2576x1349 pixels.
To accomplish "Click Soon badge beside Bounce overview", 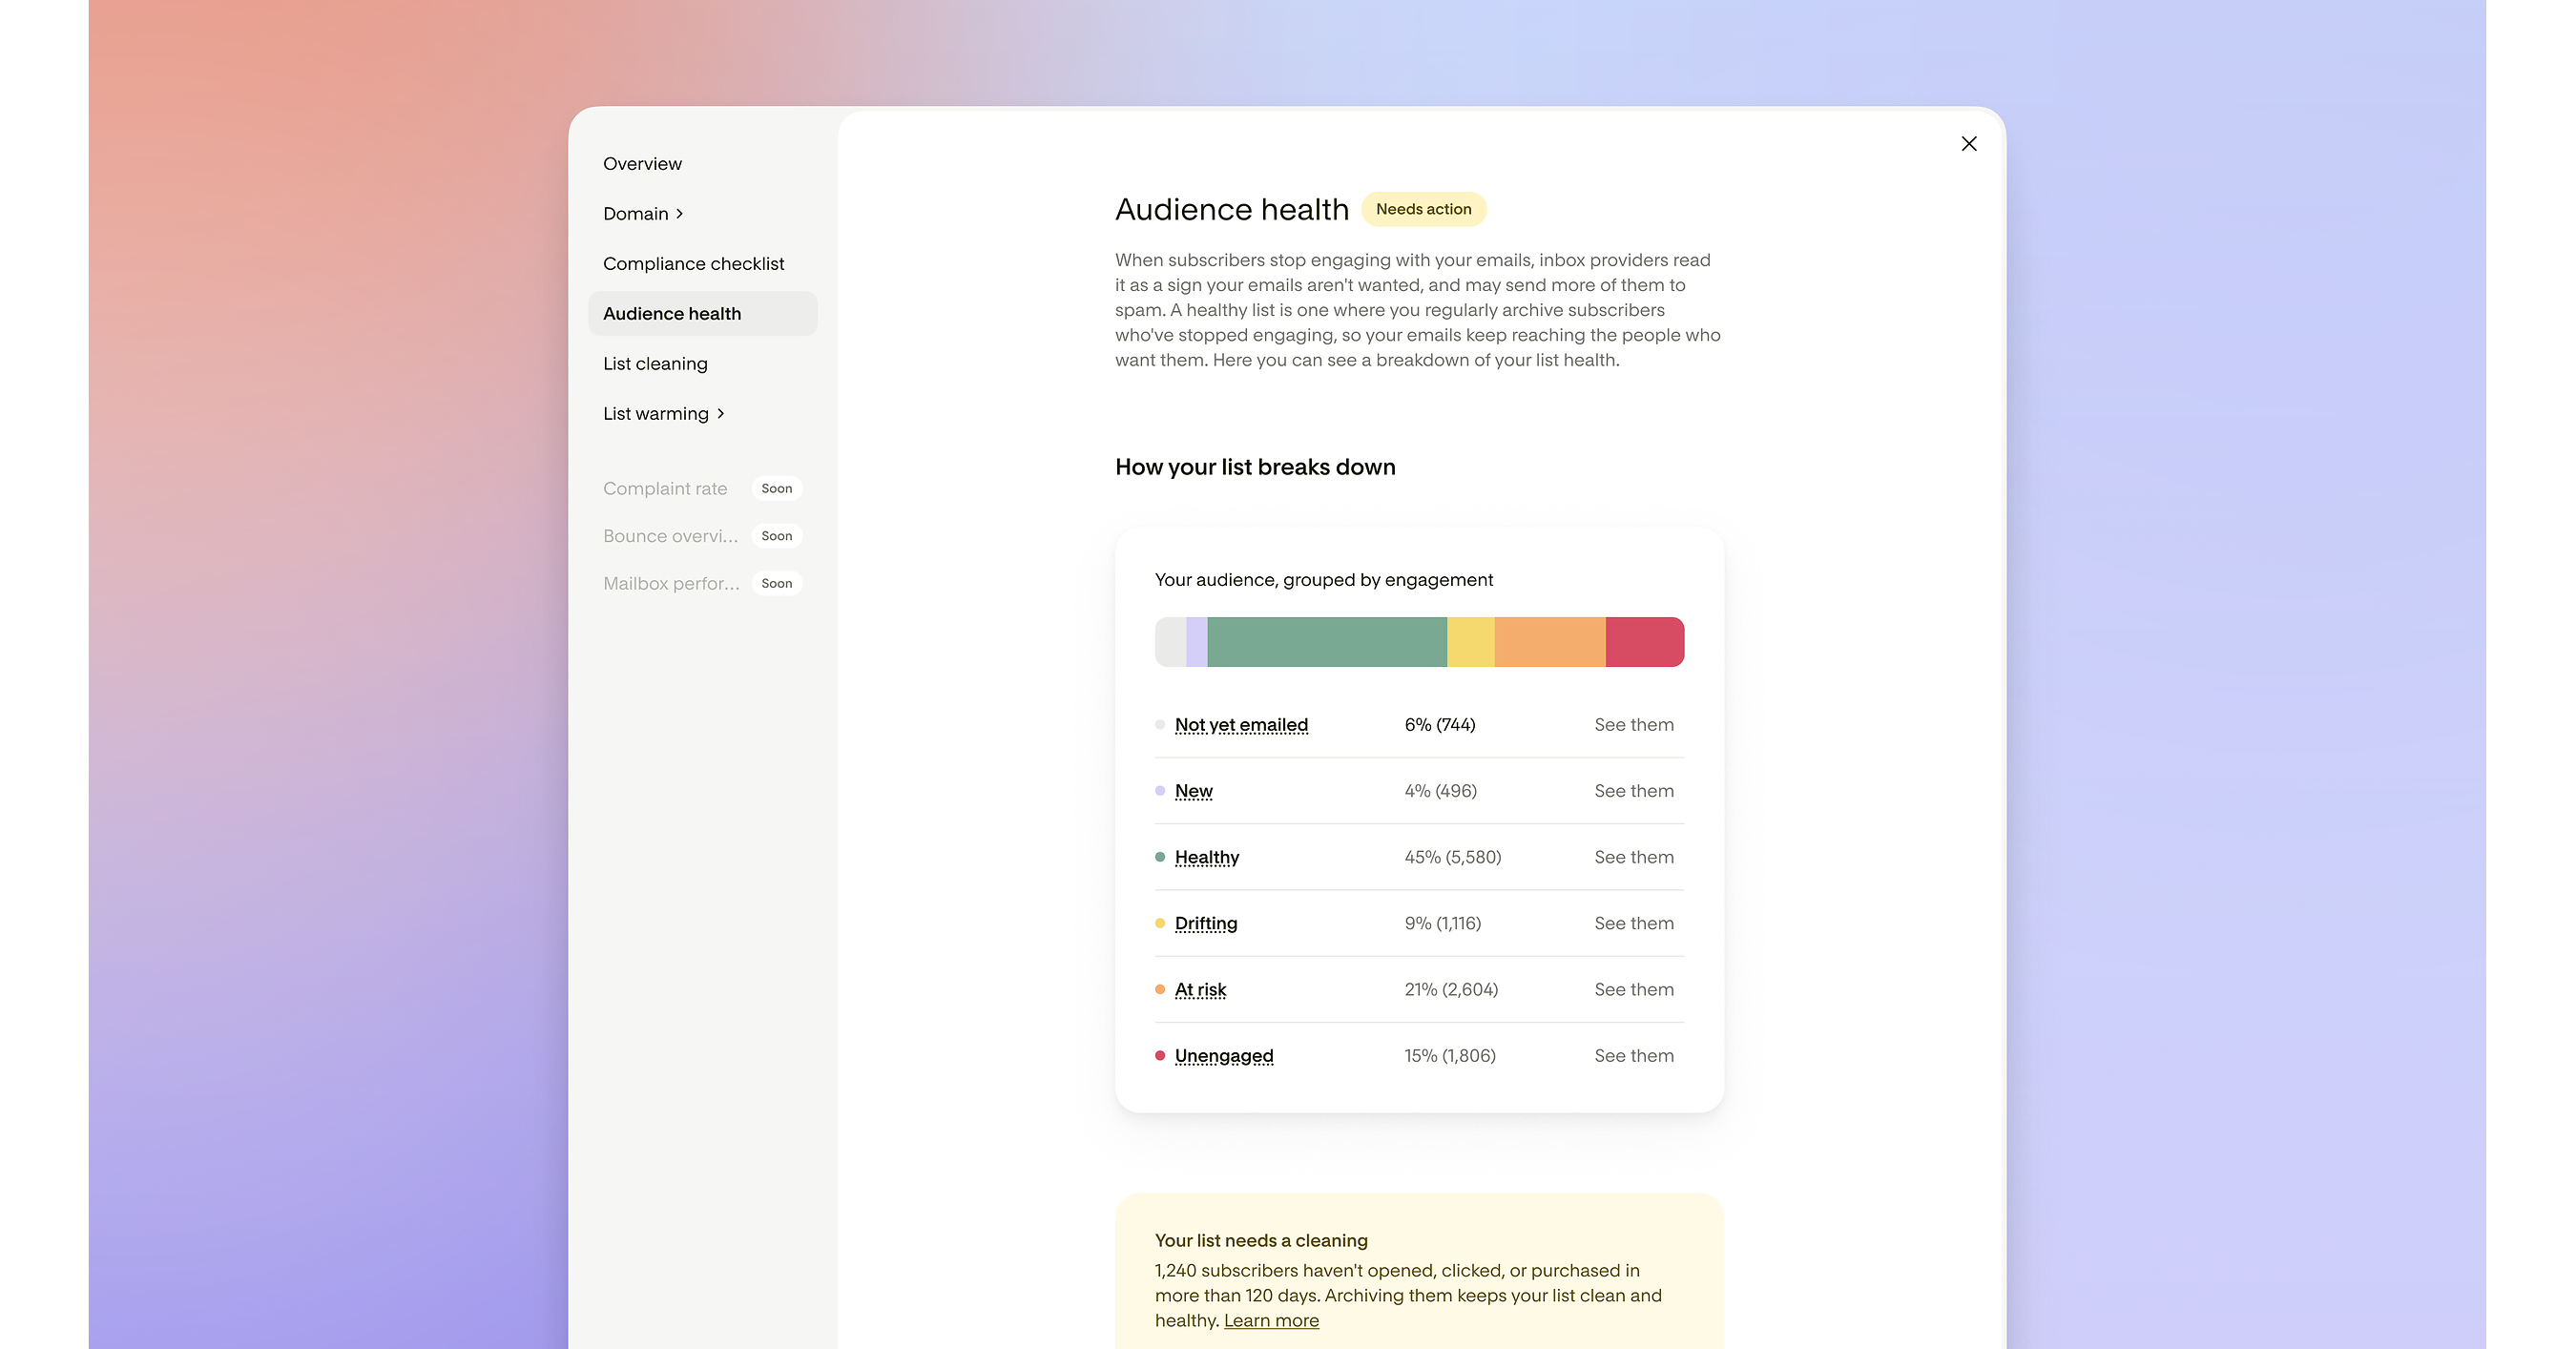I will pyautogui.click(x=776, y=536).
